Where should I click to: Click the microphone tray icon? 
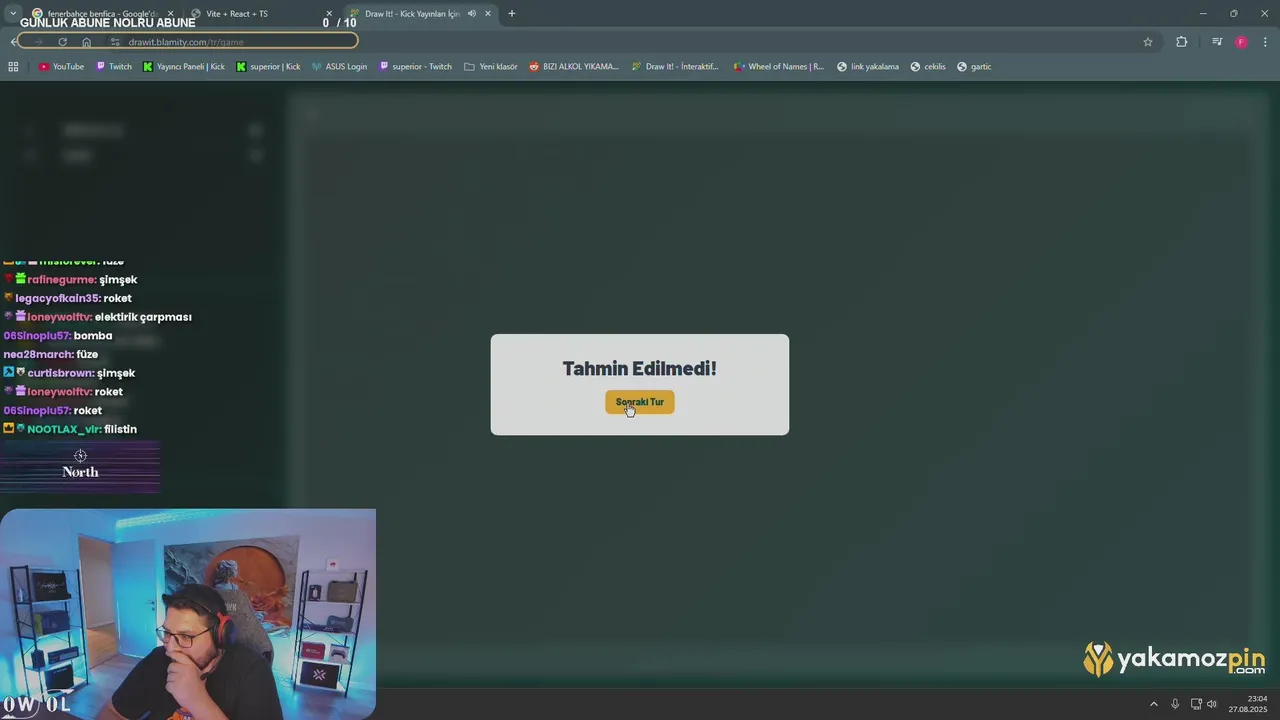pyautogui.click(x=1175, y=704)
